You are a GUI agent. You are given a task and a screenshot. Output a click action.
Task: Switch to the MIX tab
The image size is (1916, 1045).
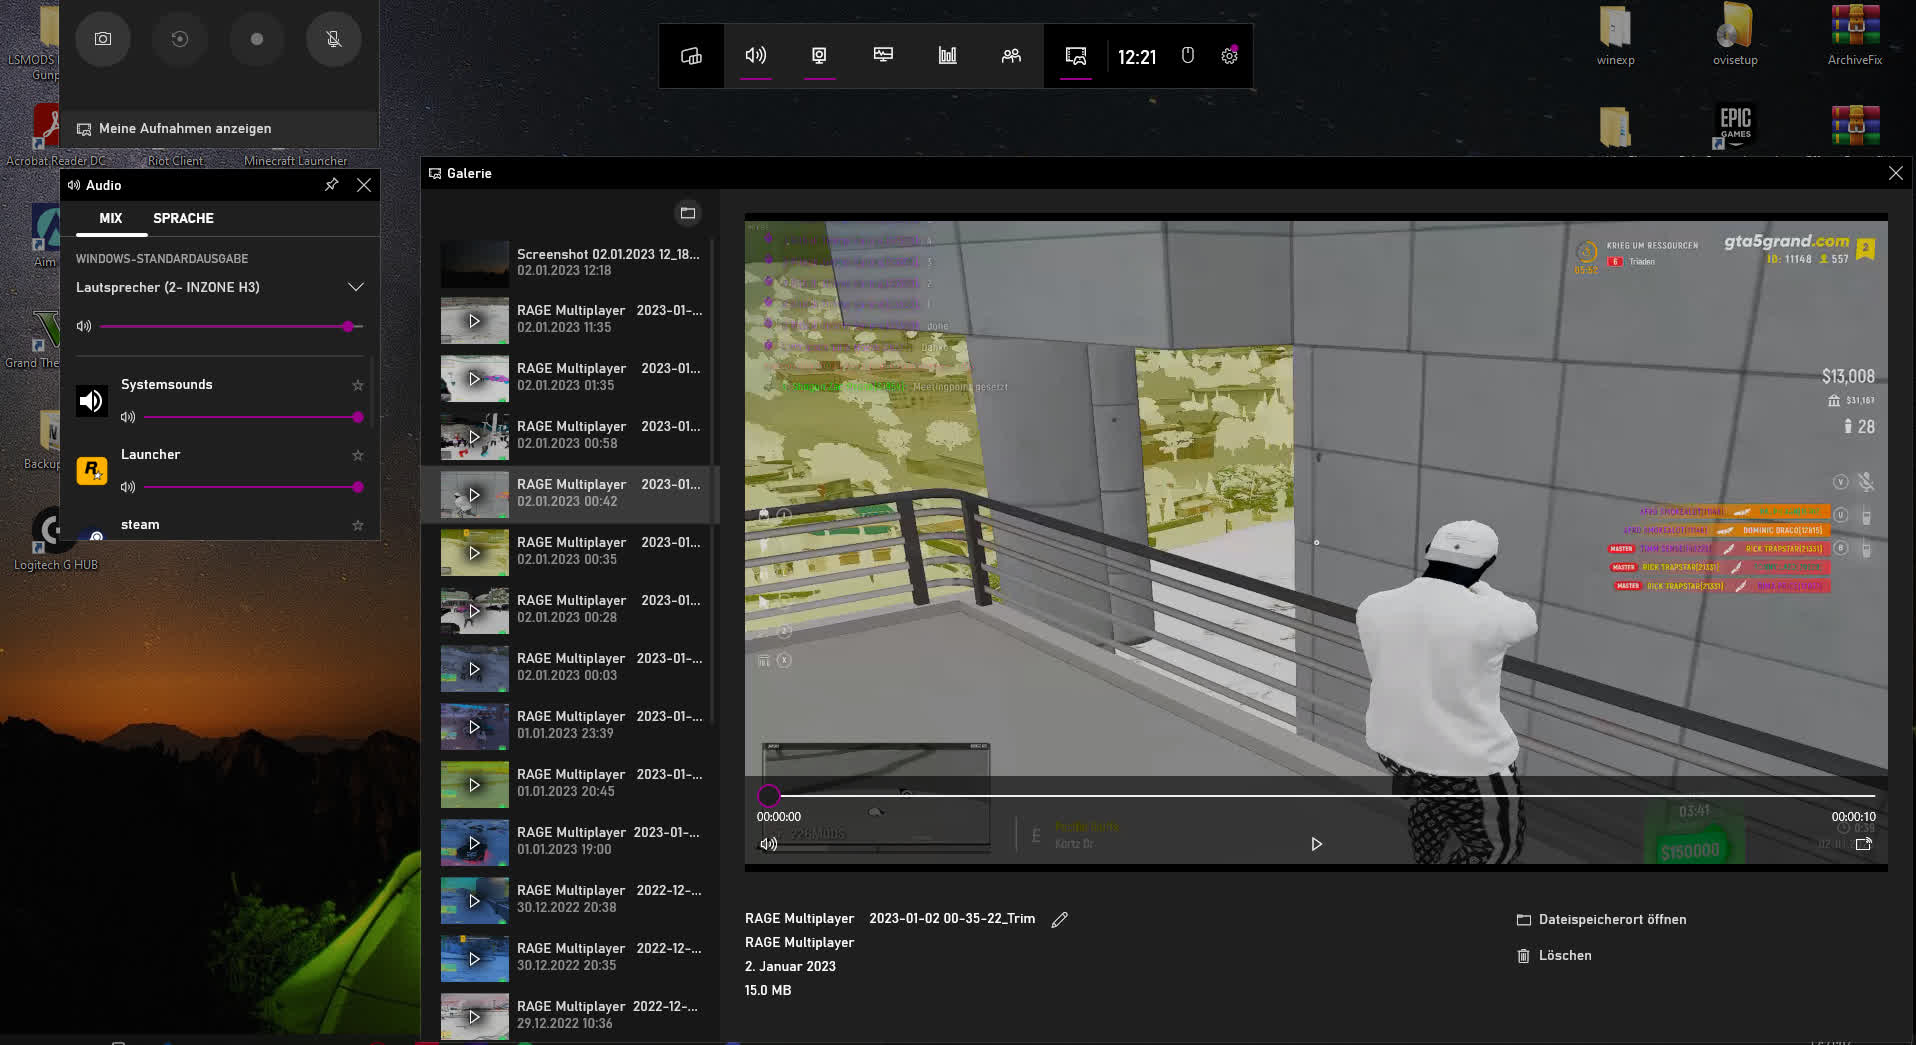111,218
